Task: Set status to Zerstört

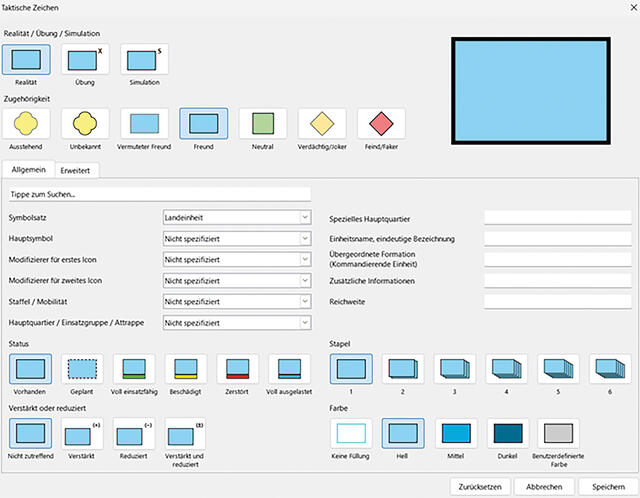Action: point(238,369)
